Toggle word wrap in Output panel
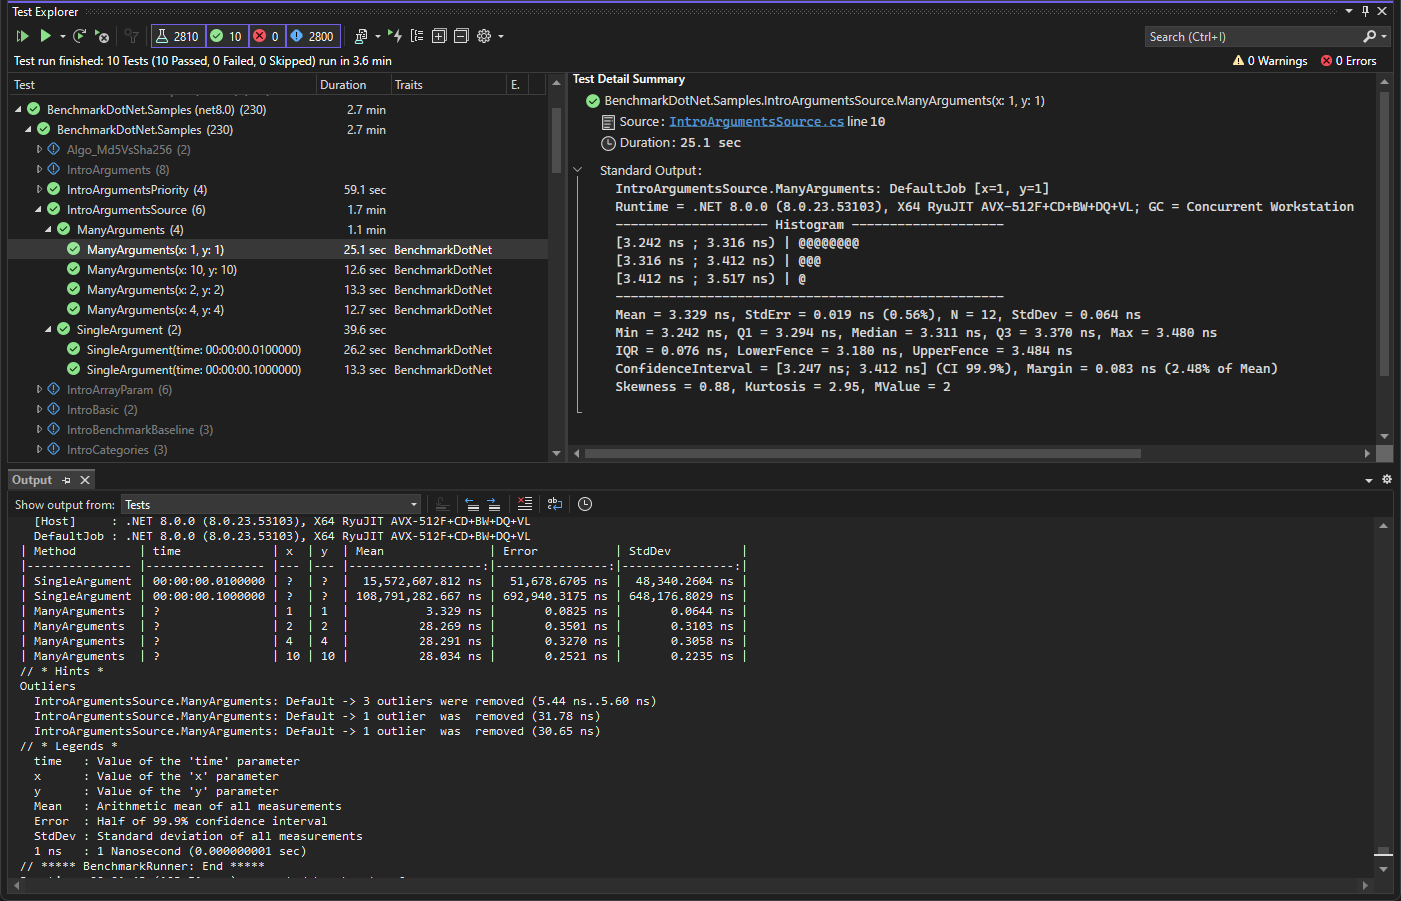The image size is (1401, 901). [x=555, y=504]
